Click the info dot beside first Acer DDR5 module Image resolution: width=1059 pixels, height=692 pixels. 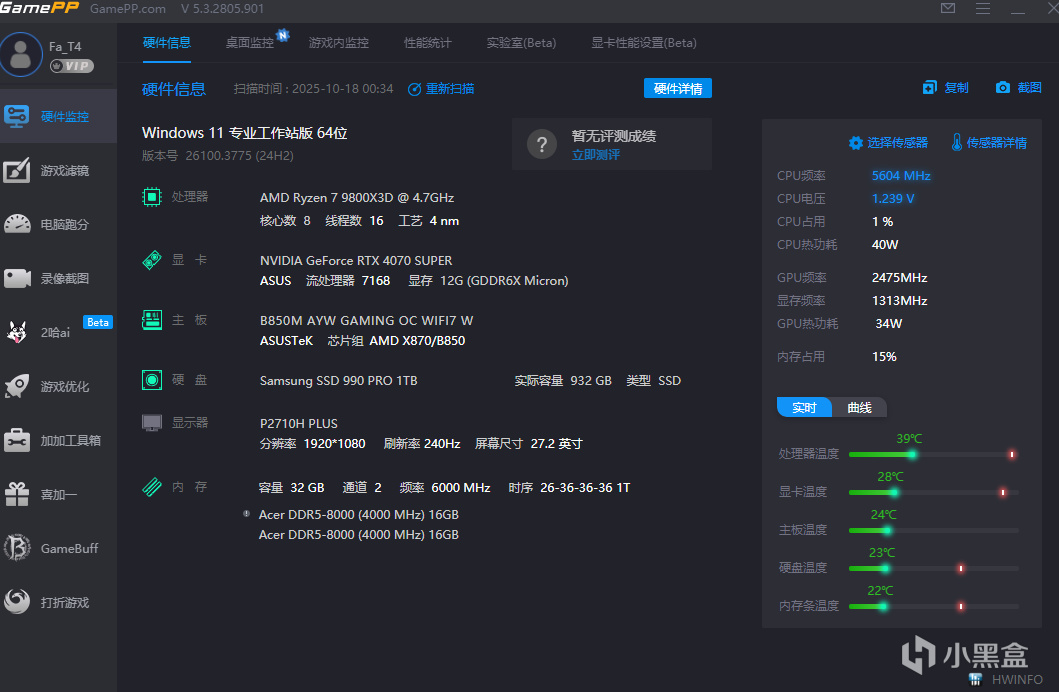pyautogui.click(x=247, y=514)
